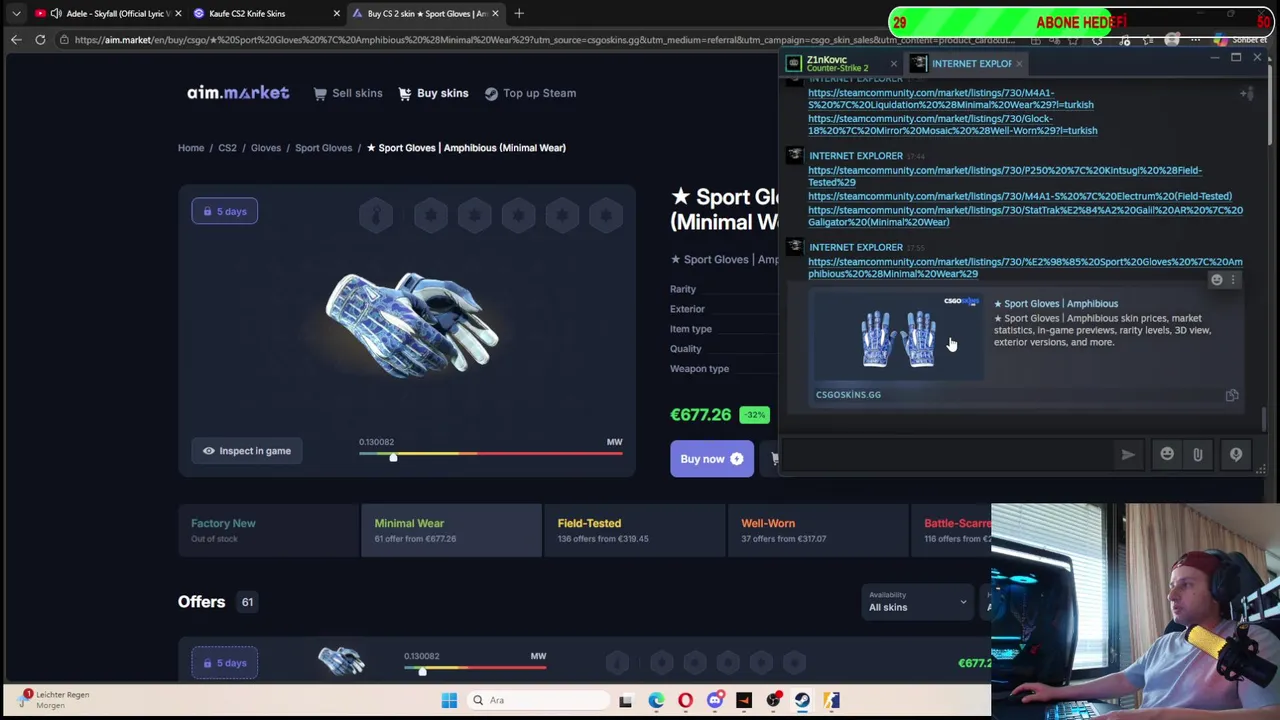Click the first offer gloves thumbnail
The image size is (1280, 720).
click(341, 661)
